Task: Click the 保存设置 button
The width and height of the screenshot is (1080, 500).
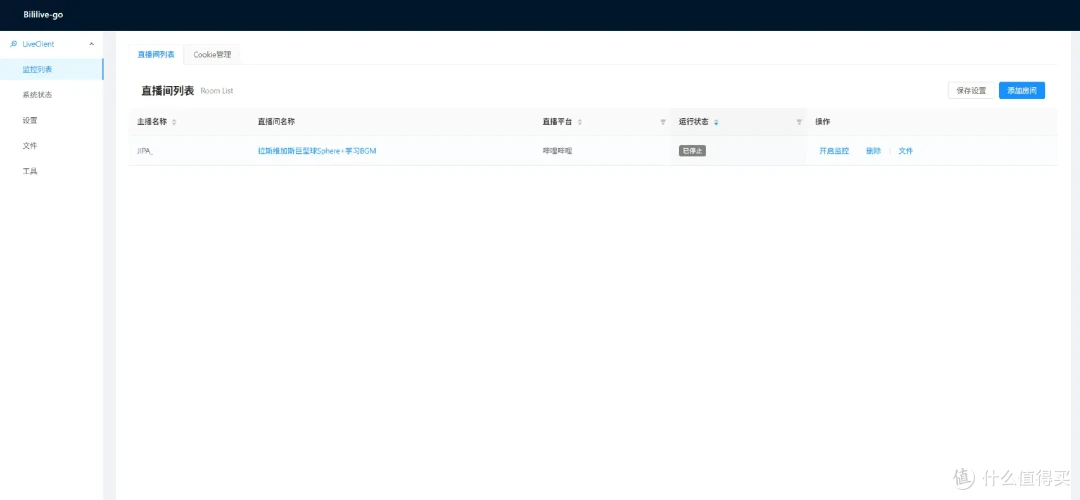Action: point(971,90)
